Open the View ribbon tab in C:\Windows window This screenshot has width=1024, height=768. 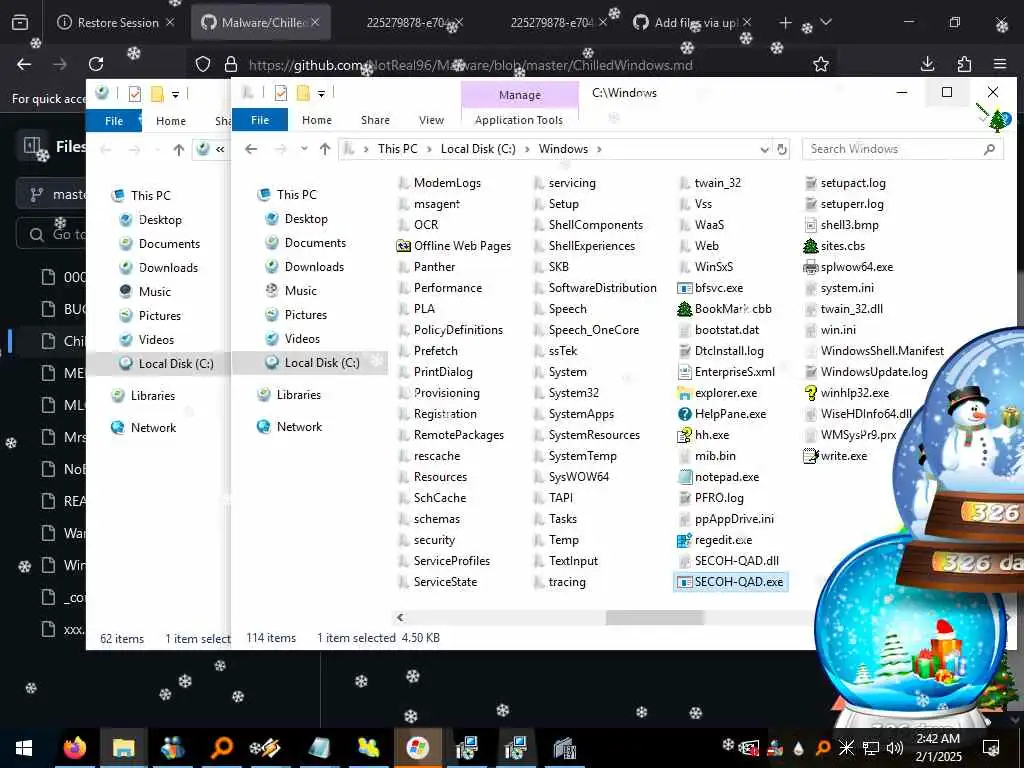click(431, 120)
